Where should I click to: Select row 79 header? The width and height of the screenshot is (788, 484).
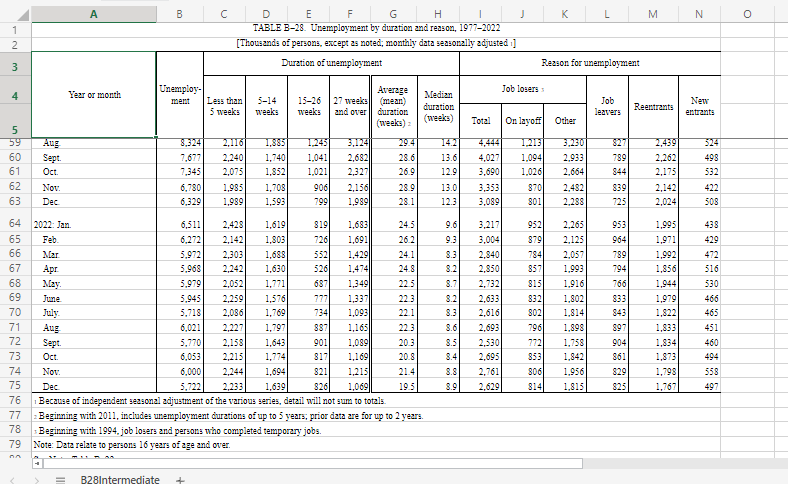click(15, 444)
